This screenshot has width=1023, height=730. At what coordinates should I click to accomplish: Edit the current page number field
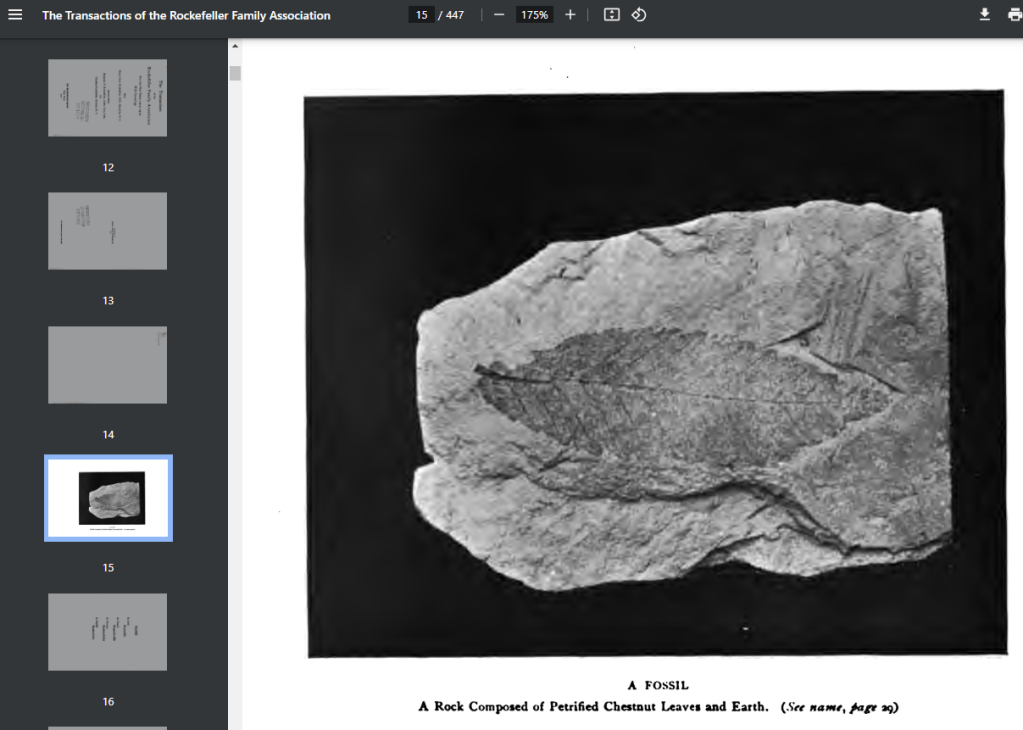coord(421,15)
